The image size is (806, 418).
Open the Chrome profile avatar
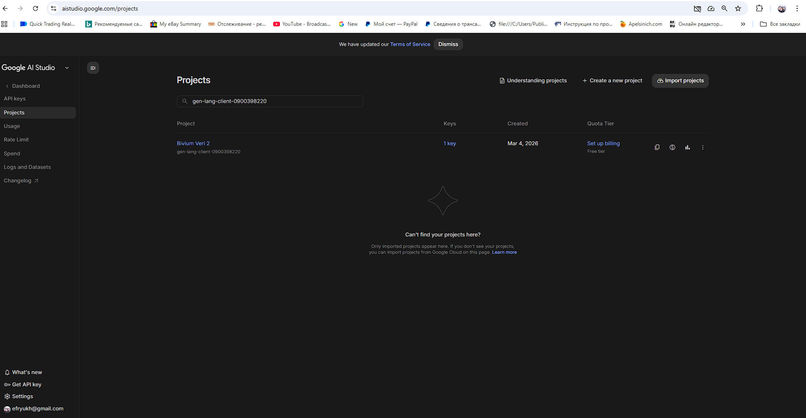[781, 8]
